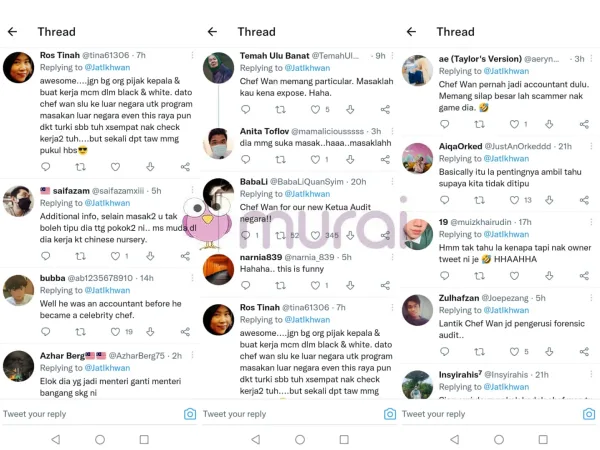Screen dimensions: 600x450
Task: Open @JatIkhwan link under saifazam's reply
Action: (x=107, y=203)
